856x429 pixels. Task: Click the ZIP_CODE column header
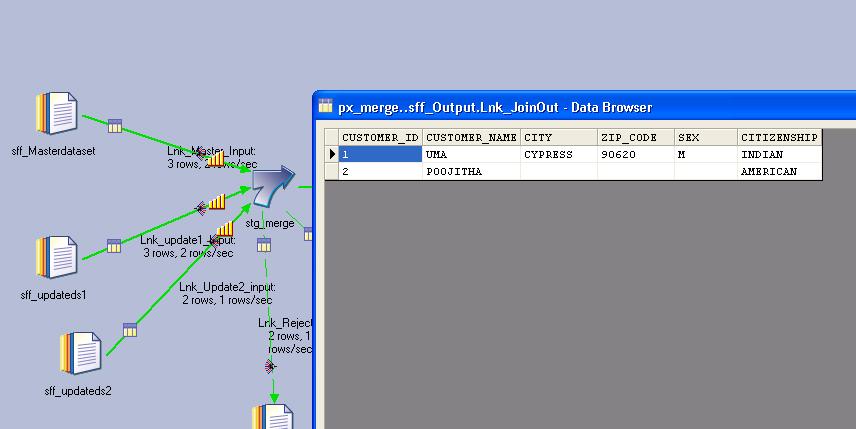635,137
